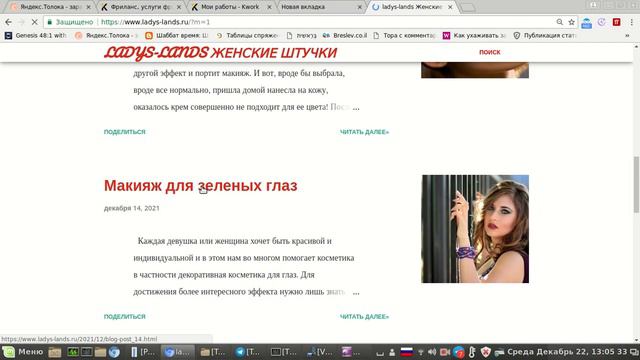Click the red square extension icon
The width and height of the screenshot is (640, 360).
pos(617,22)
